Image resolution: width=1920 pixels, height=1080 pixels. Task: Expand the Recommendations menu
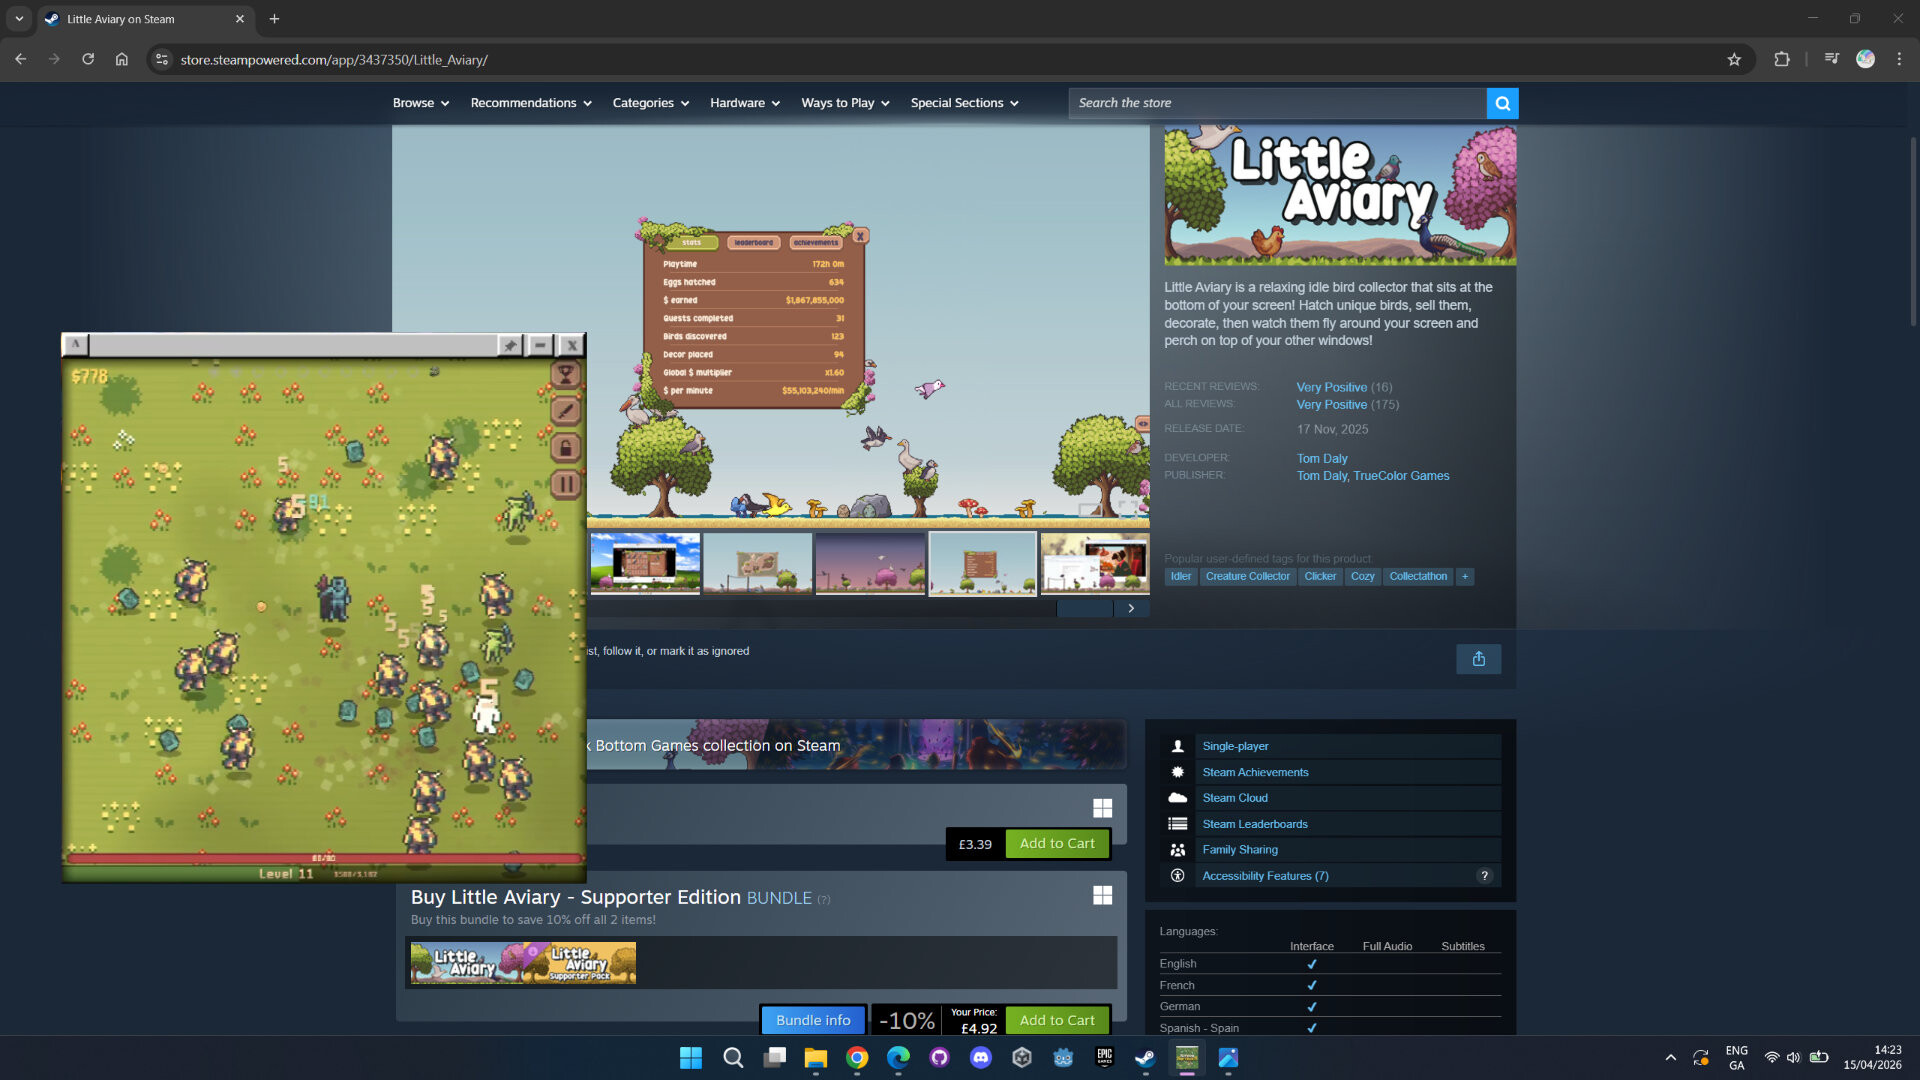pyautogui.click(x=531, y=103)
